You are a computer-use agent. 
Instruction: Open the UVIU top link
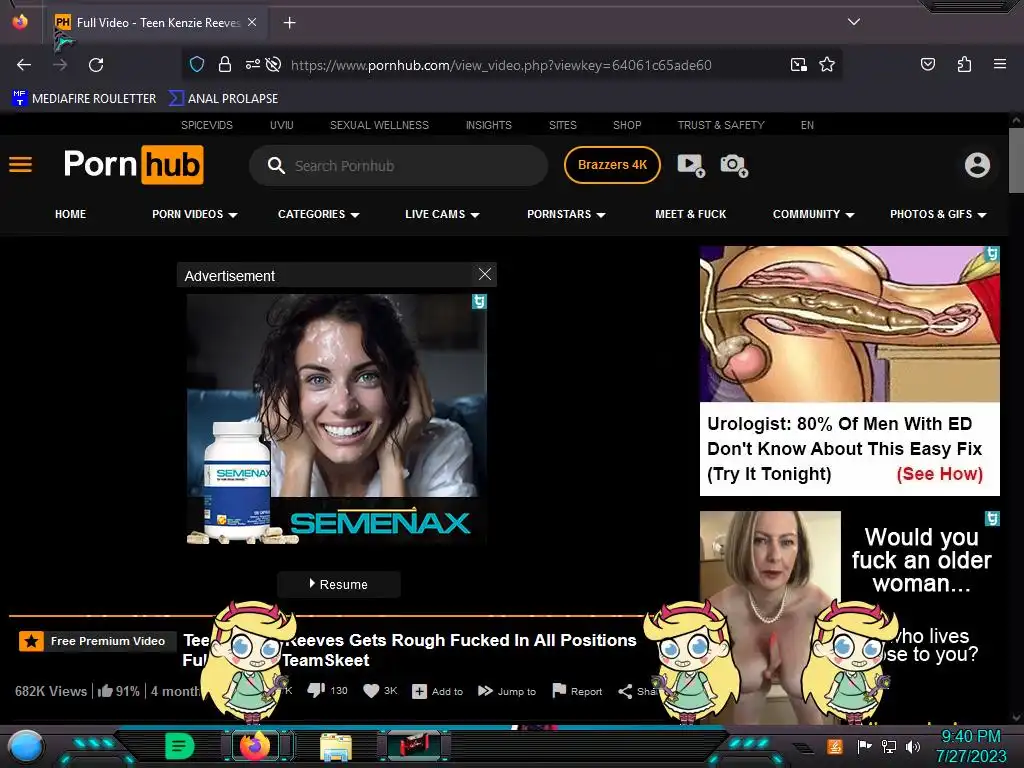(281, 125)
